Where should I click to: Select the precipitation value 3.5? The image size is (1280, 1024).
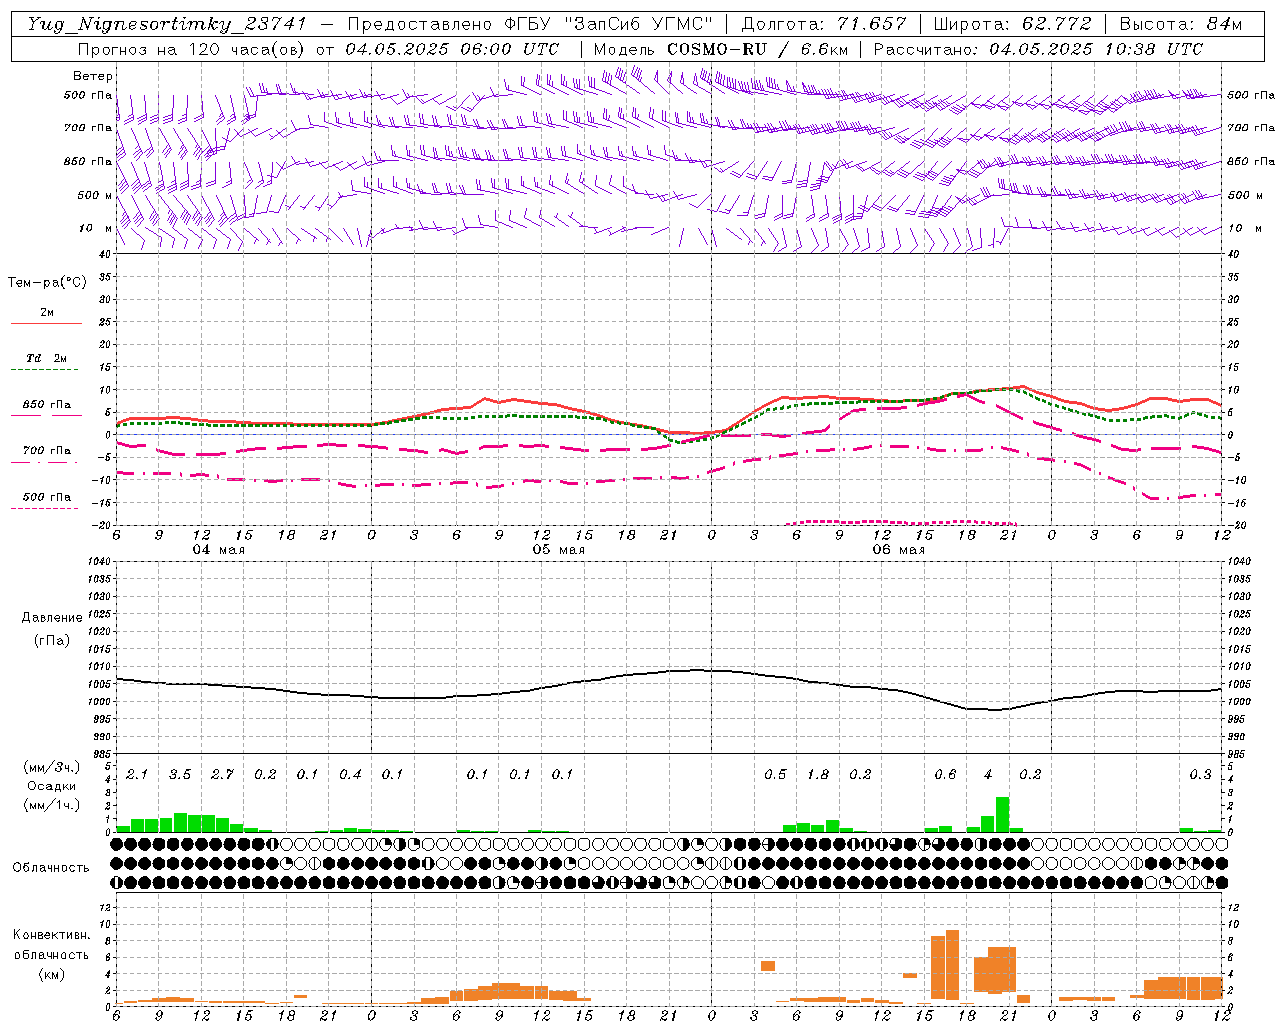(180, 775)
